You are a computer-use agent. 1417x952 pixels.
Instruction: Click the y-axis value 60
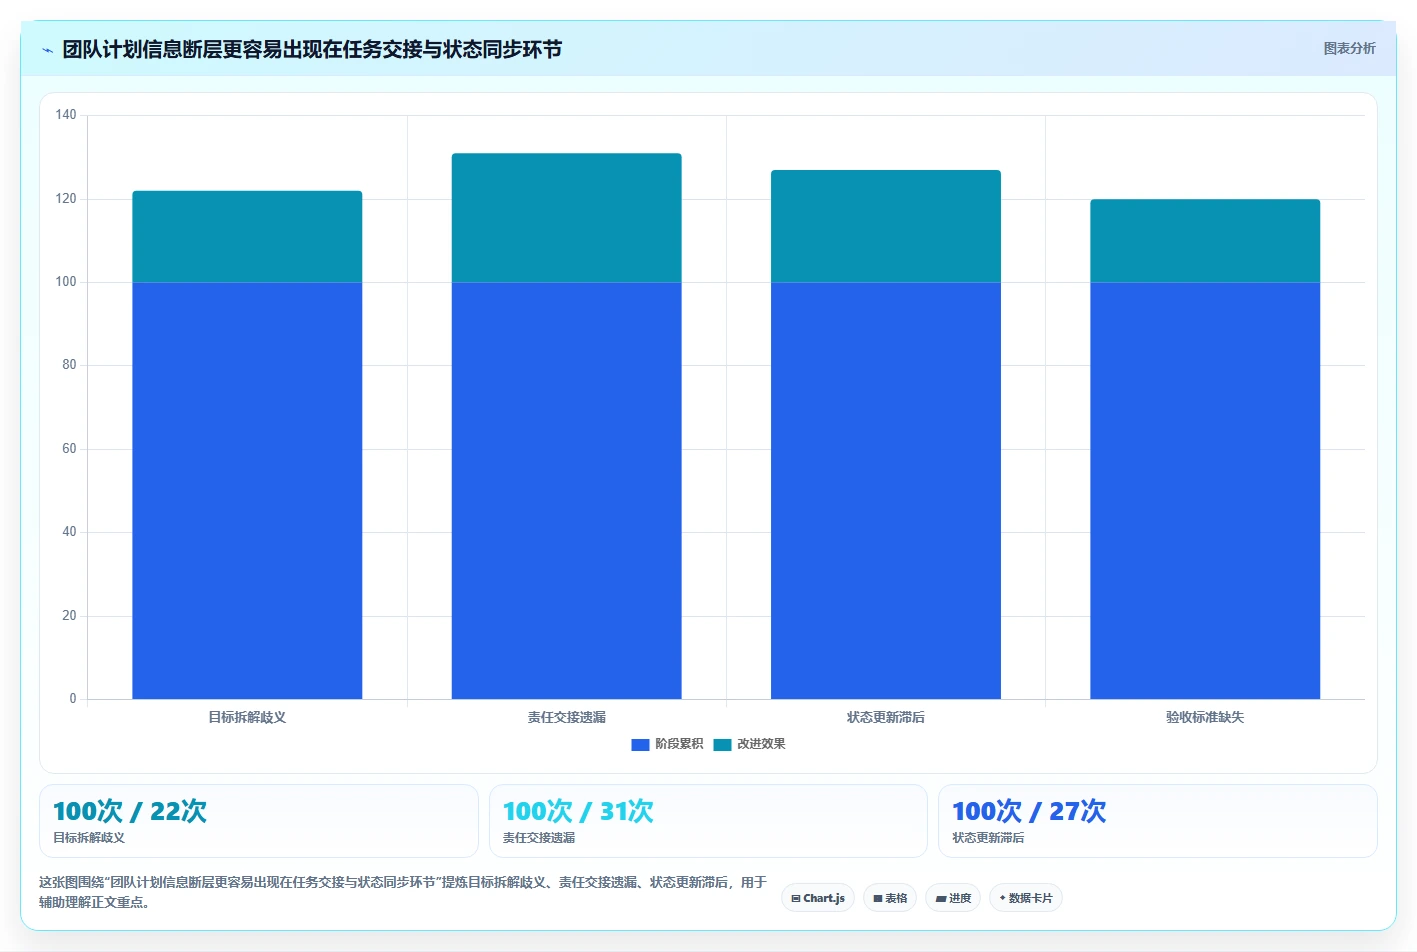point(69,449)
